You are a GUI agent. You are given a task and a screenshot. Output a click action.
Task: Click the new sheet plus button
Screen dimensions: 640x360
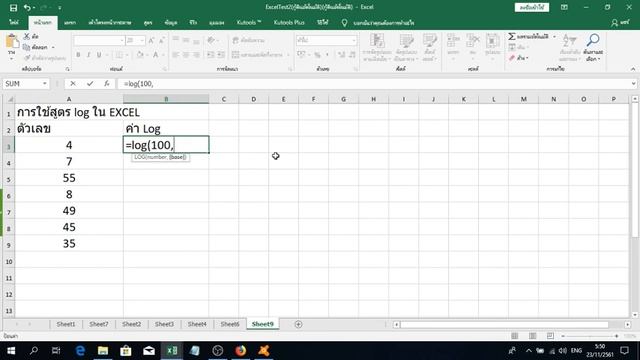tap(298, 324)
